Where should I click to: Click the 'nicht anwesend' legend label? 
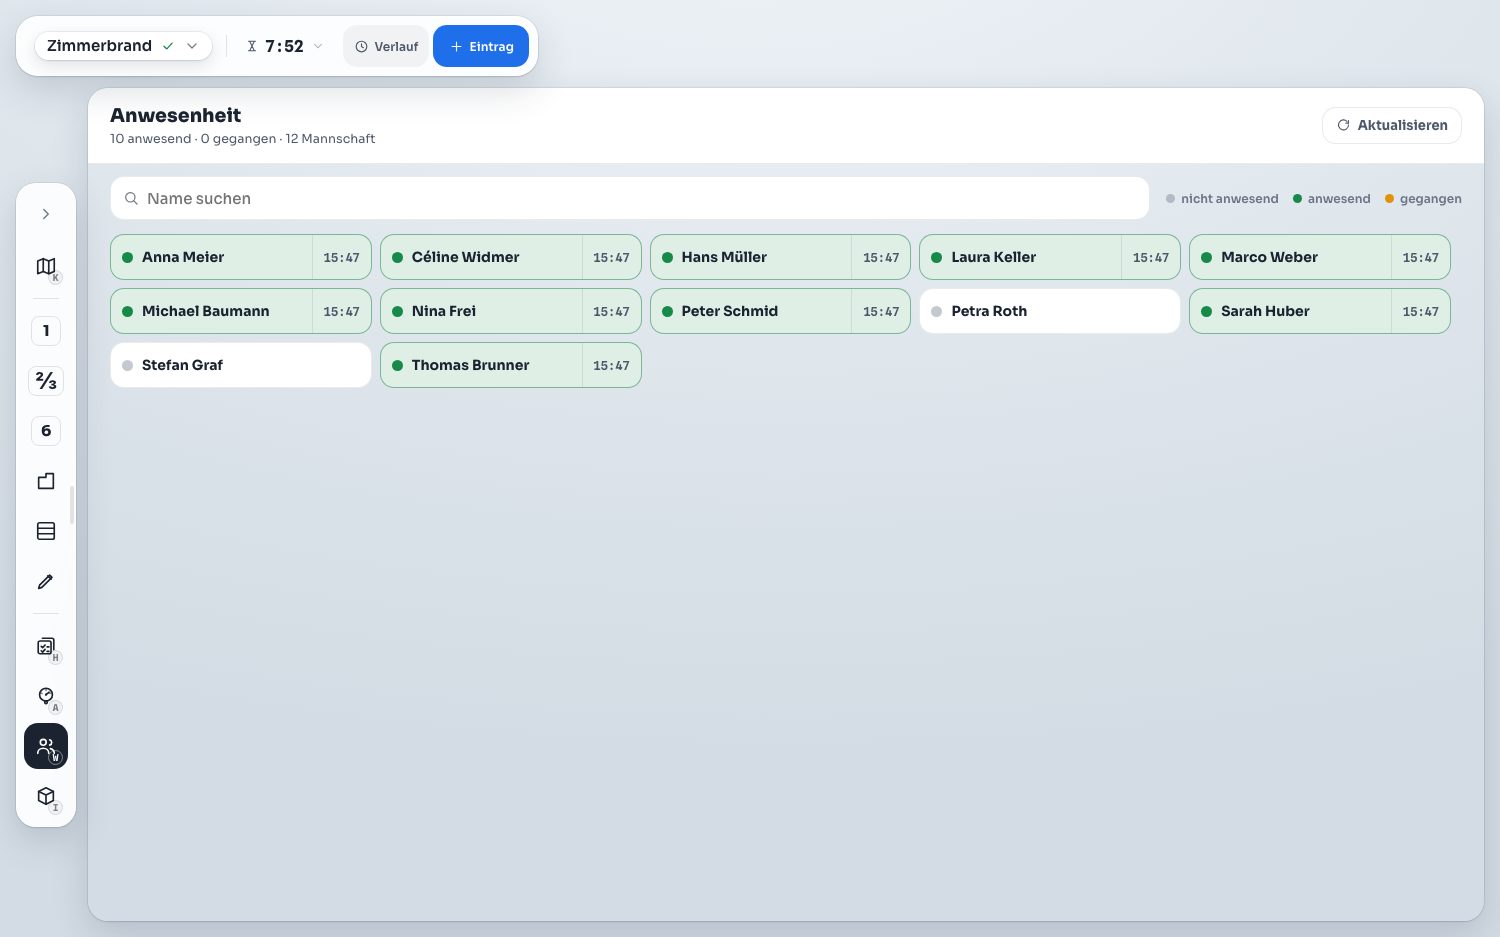click(x=1229, y=198)
